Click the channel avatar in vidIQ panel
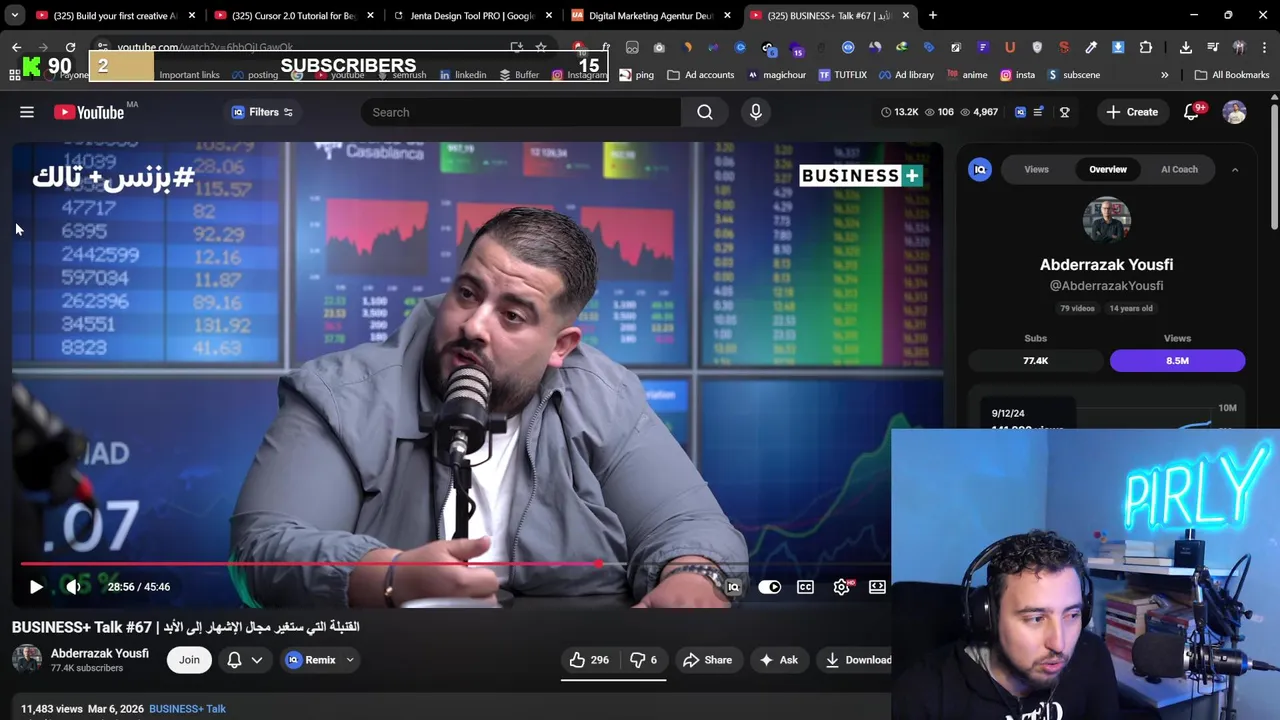 tap(1106, 220)
